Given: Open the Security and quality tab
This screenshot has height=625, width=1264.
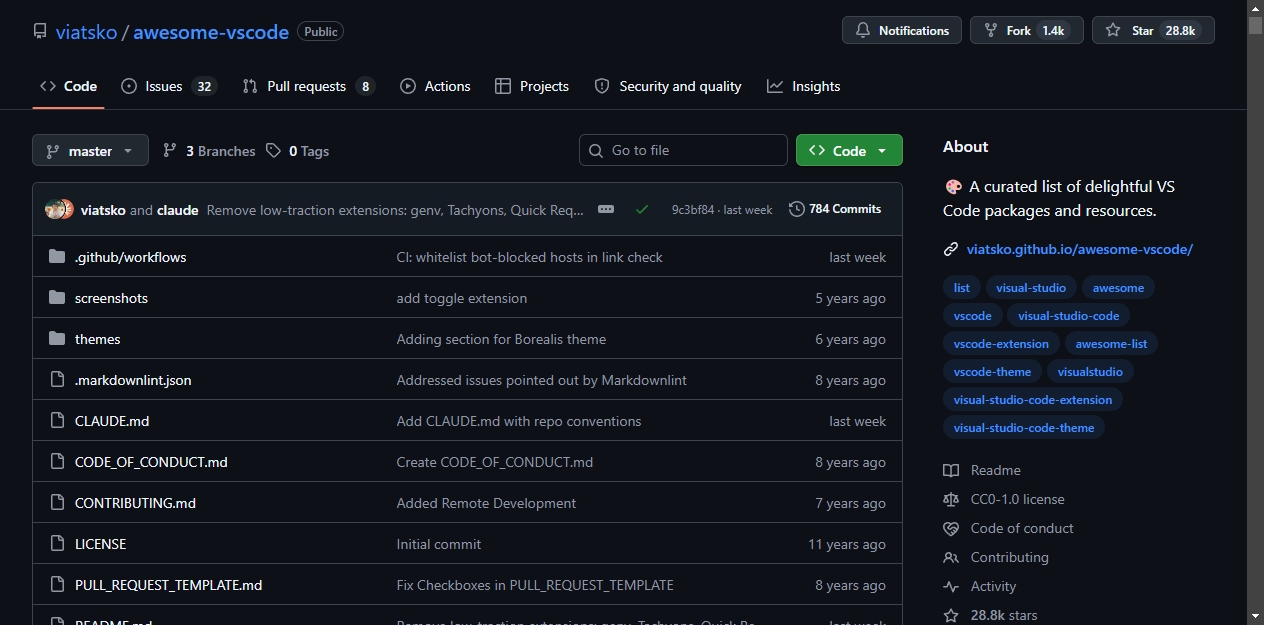Looking at the screenshot, I should pos(668,86).
